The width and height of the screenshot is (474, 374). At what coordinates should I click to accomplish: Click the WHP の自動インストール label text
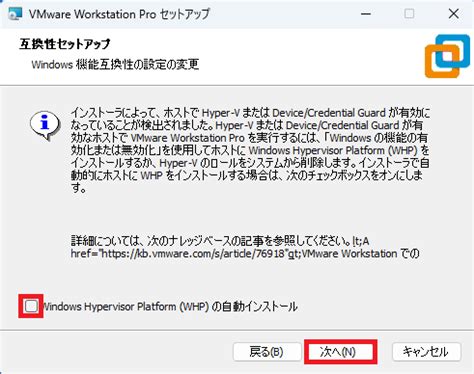click(x=169, y=306)
